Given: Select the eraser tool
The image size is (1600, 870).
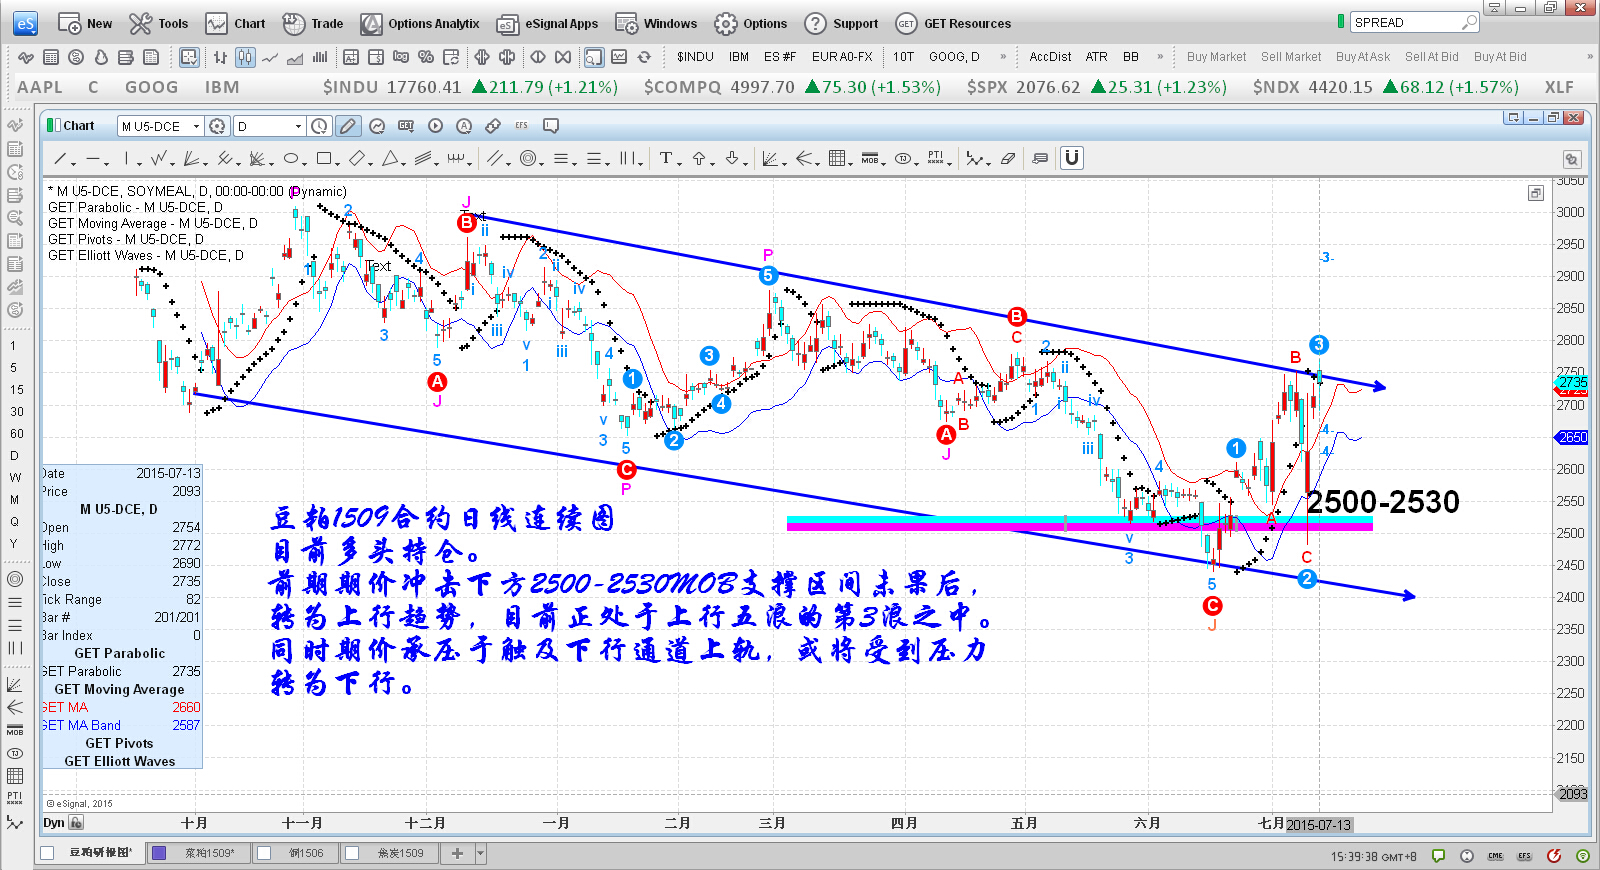Looking at the screenshot, I should [x=1008, y=158].
